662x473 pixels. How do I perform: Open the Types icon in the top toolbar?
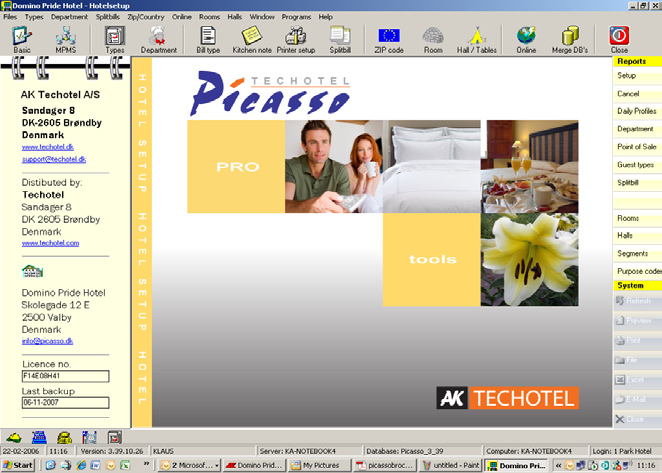(114, 39)
